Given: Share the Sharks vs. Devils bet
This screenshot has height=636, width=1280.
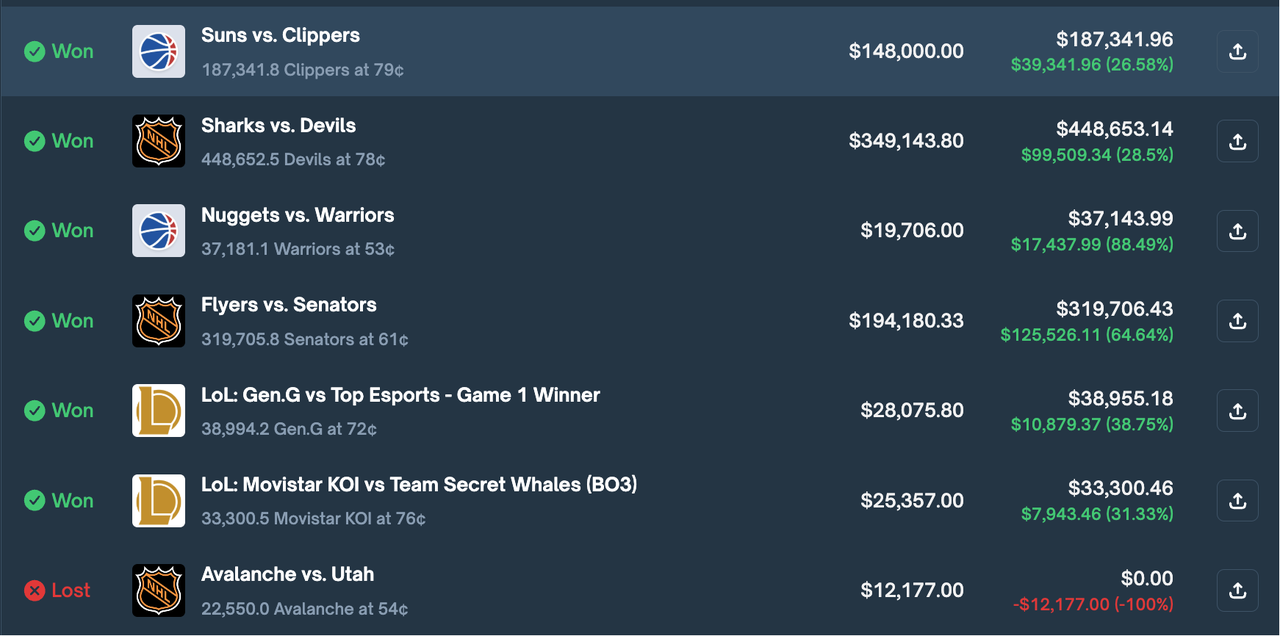Looking at the screenshot, I should [x=1237, y=141].
